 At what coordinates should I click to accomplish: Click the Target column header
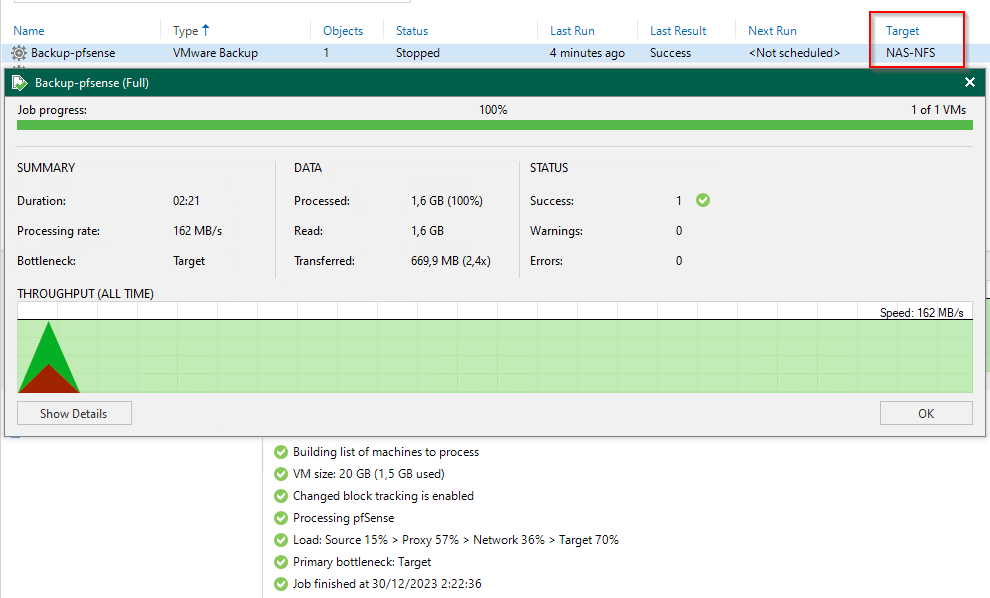(x=902, y=31)
